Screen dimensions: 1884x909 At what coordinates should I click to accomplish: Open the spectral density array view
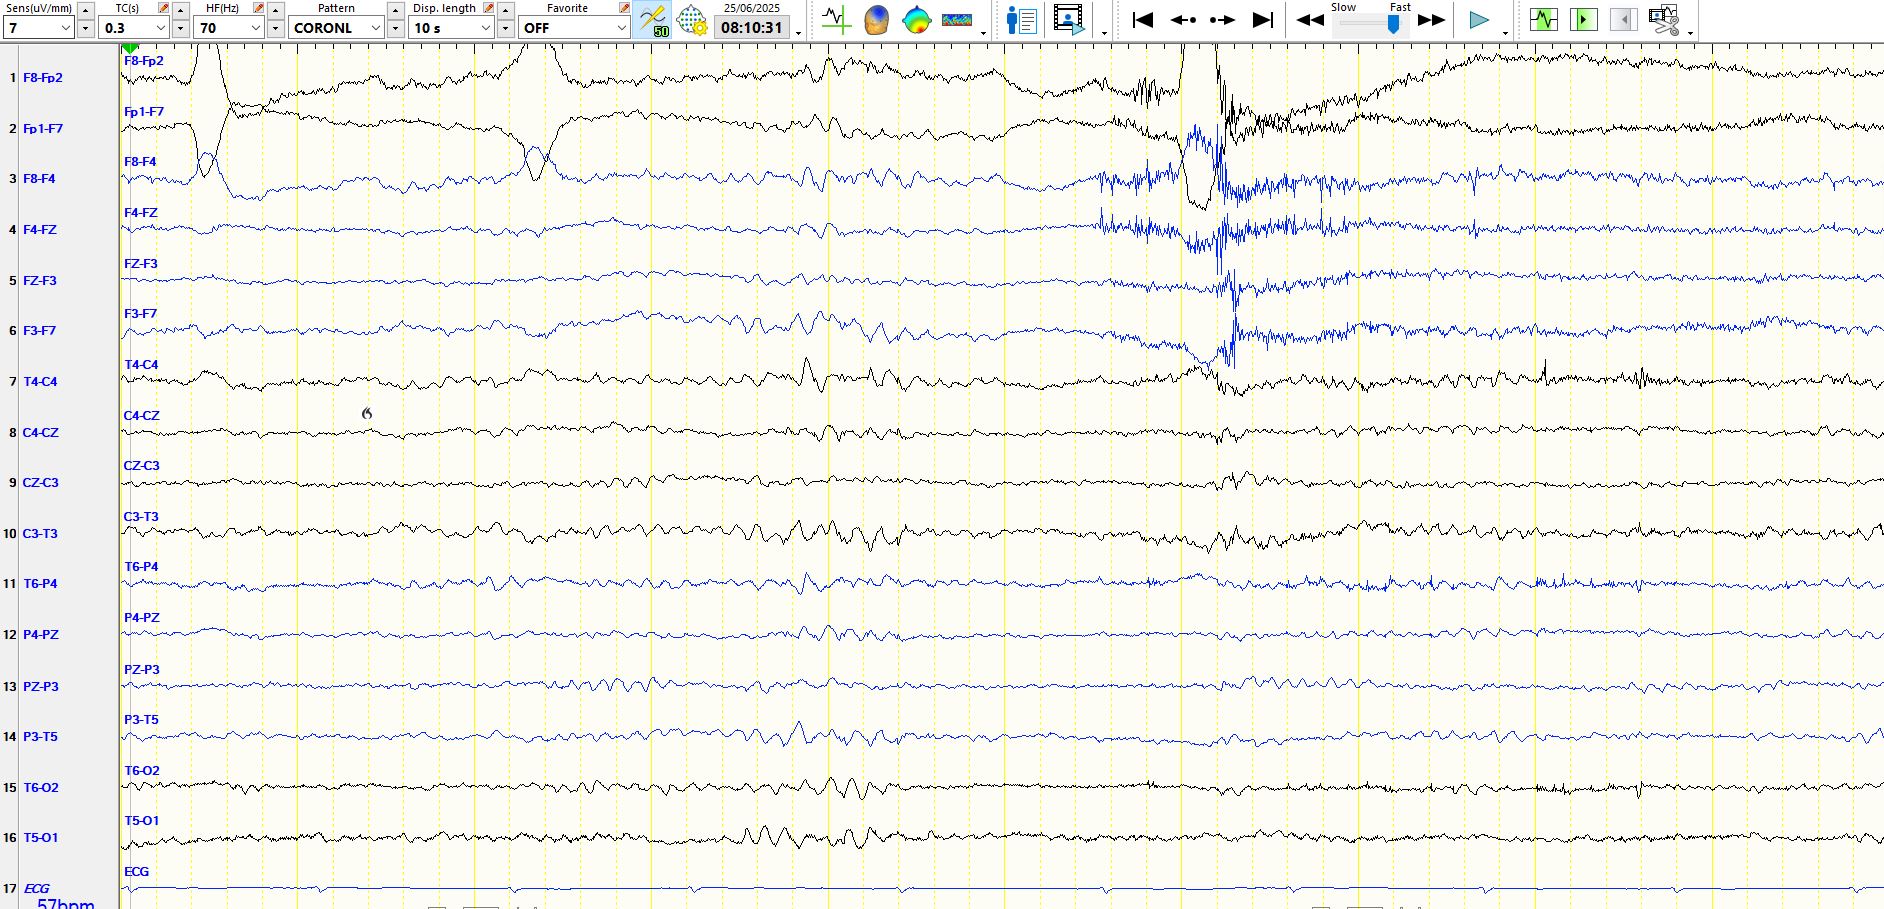pyautogui.click(x=957, y=20)
